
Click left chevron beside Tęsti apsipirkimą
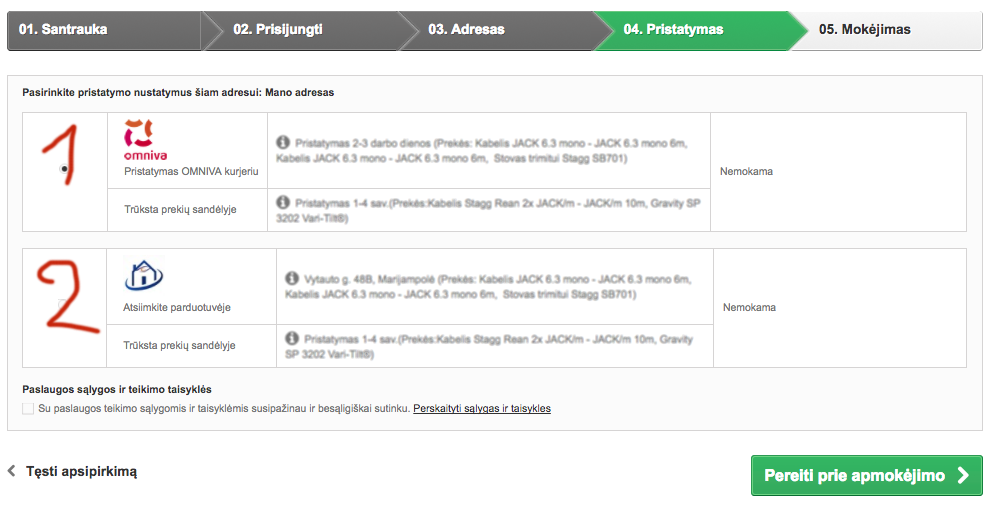tap(11, 471)
